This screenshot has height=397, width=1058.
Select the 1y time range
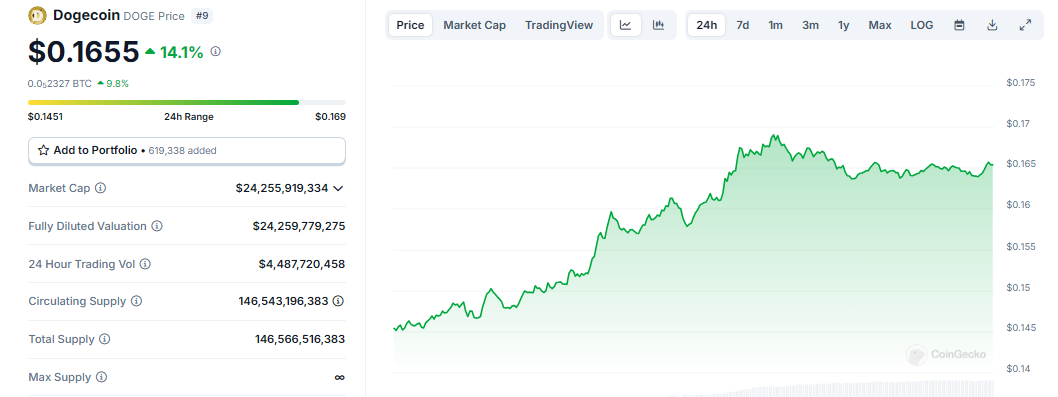pos(843,25)
